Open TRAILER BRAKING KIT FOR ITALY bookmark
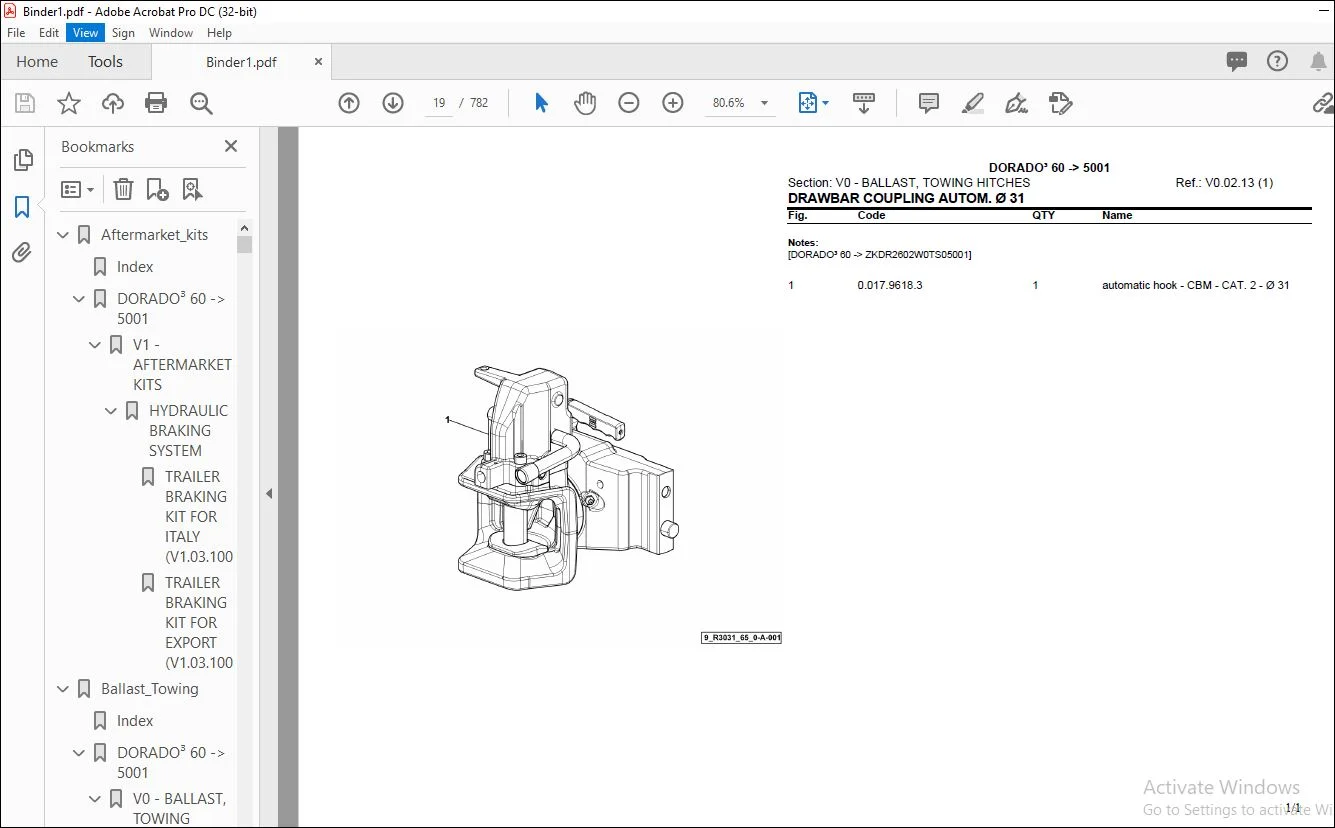This screenshot has width=1335, height=828. [198, 517]
